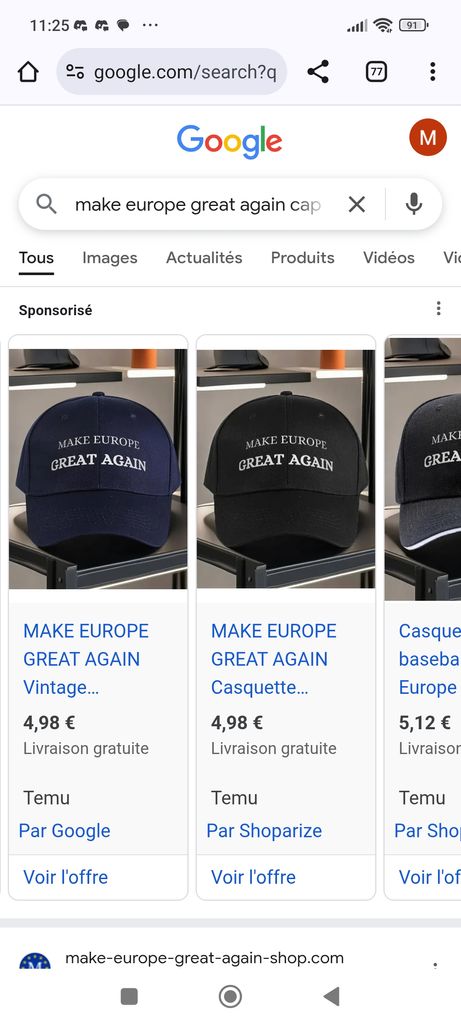Tap the share icon in browser toolbar
This screenshot has height=1024, width=461.
pyautogui.click(x=318, y=72)
